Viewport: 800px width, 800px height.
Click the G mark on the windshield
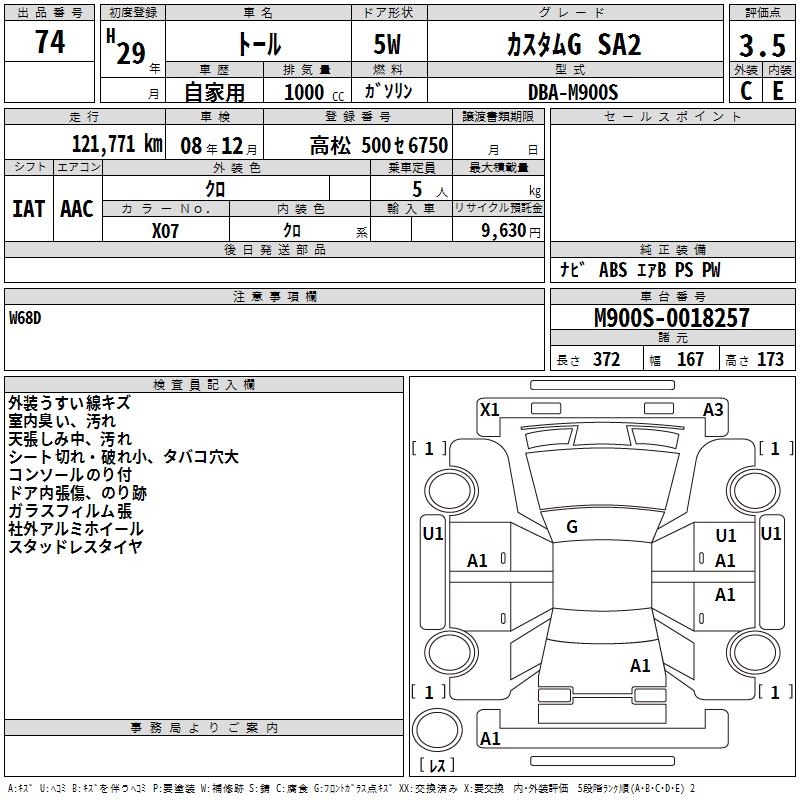[x=572, y=527]
